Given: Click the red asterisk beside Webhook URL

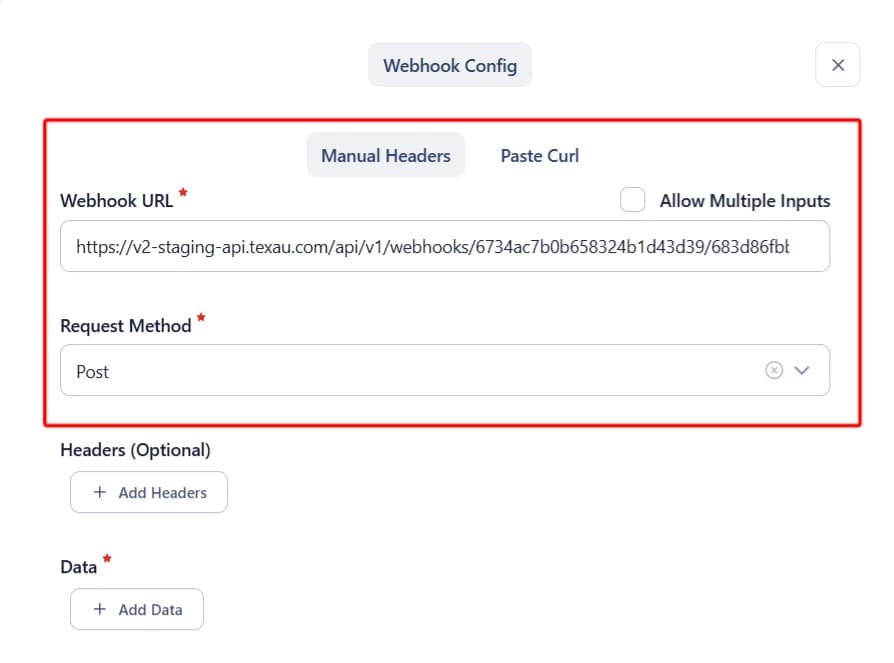Looking at the screenshot, I should point(182,192).
